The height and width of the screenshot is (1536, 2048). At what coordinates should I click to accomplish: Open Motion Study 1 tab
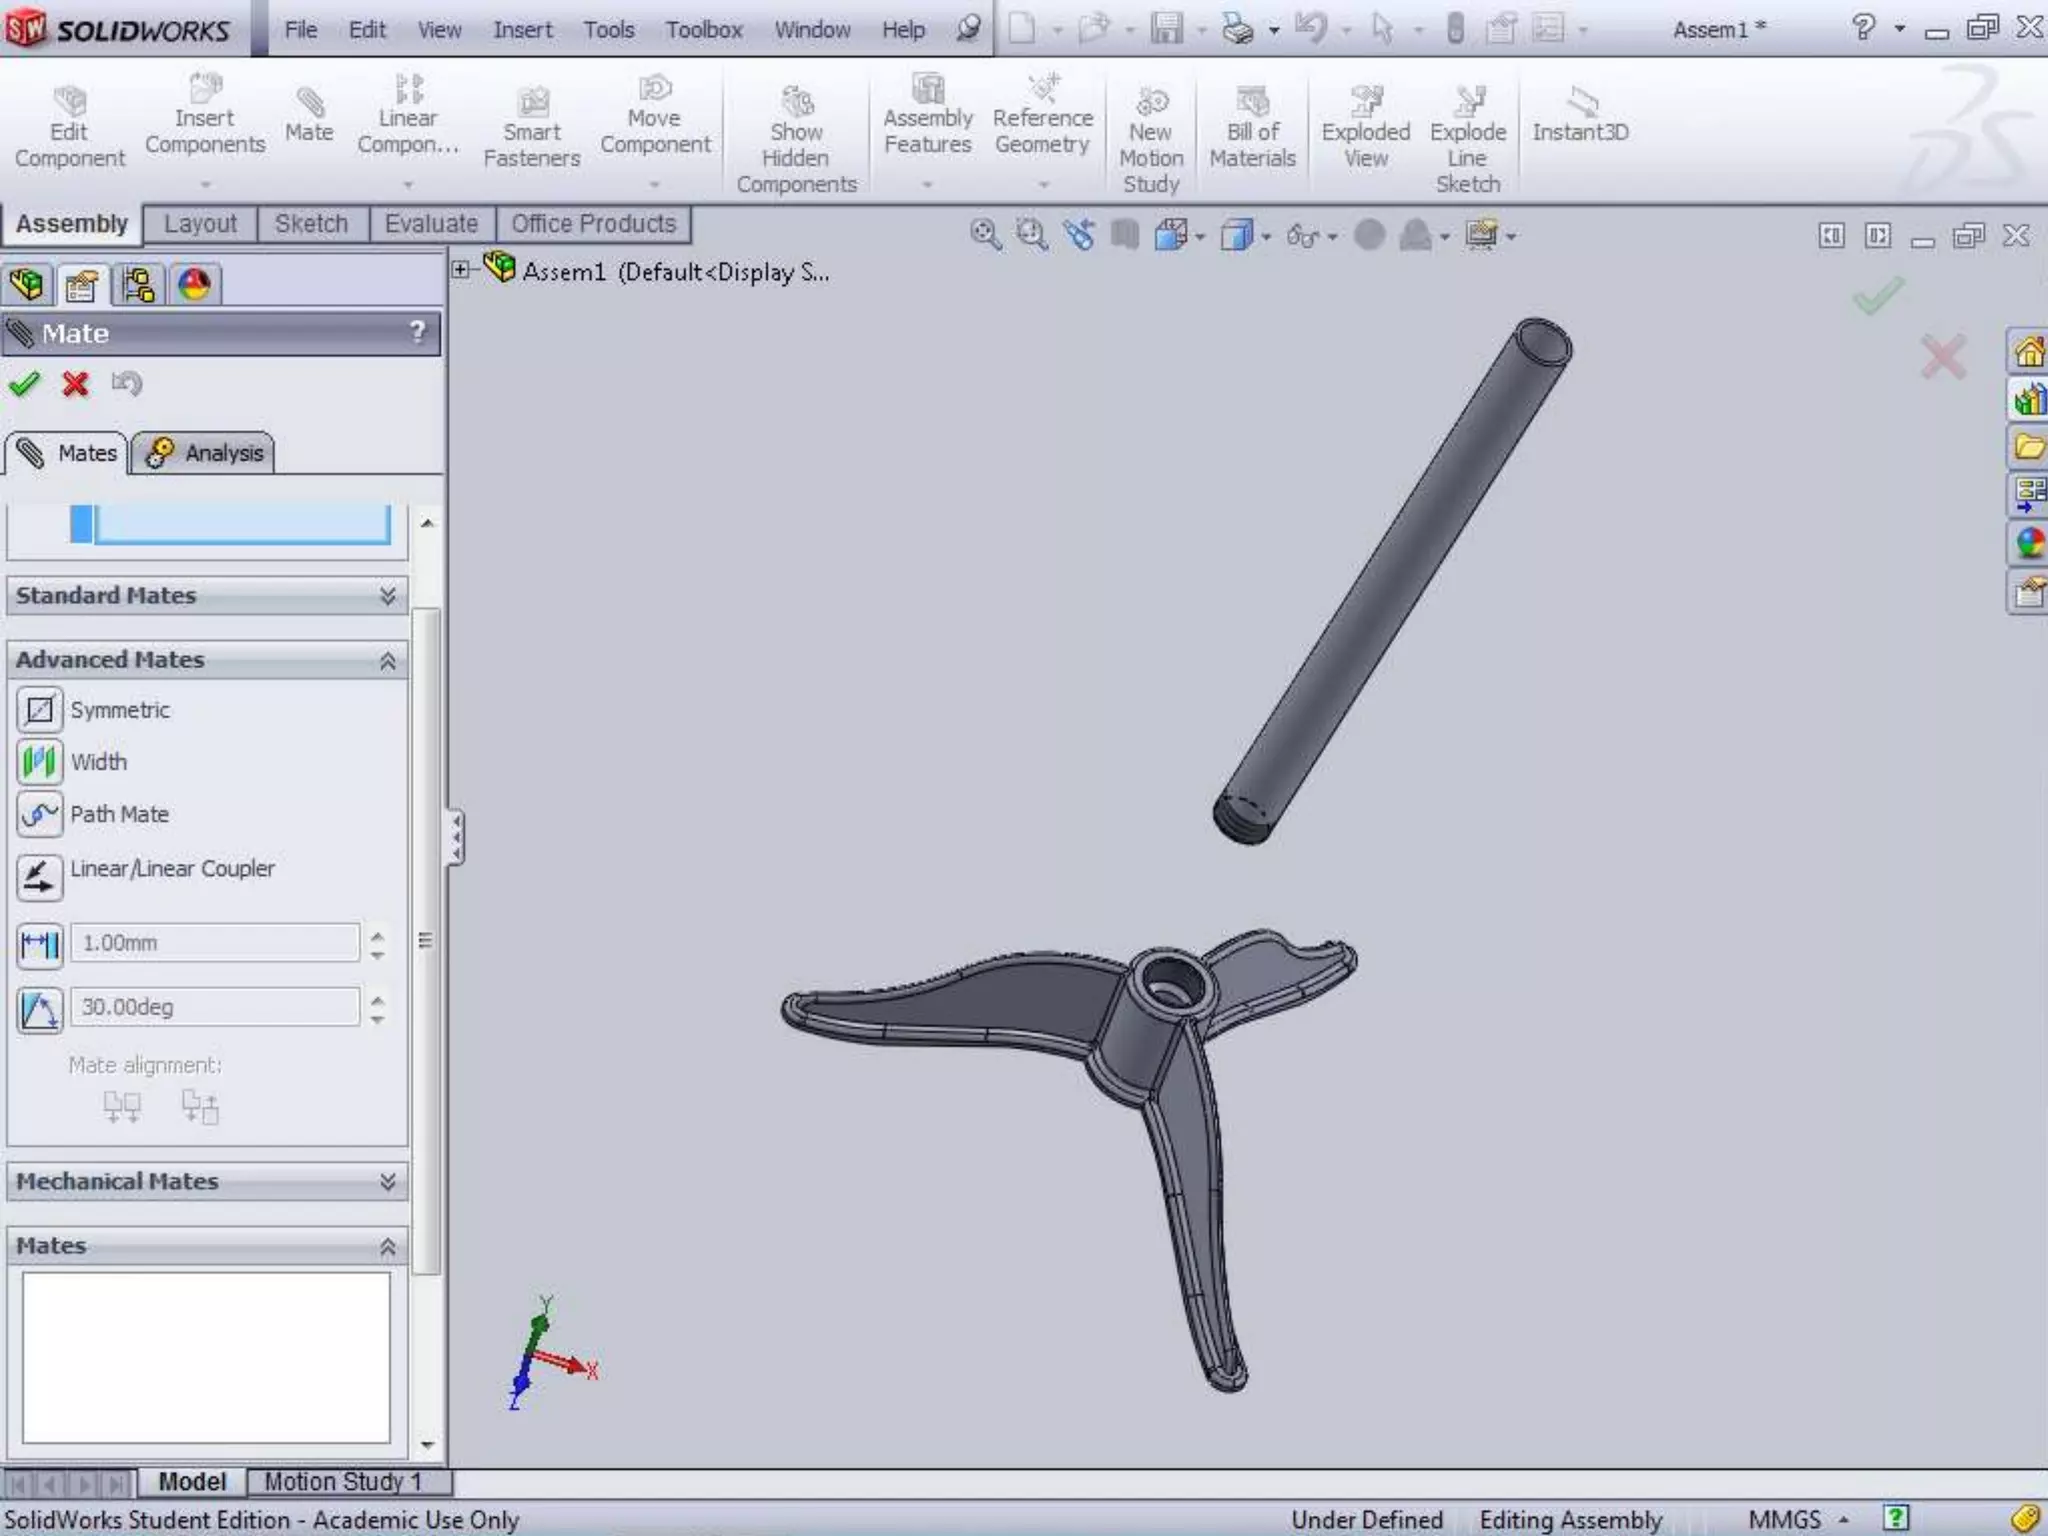tap(342, 1481)
